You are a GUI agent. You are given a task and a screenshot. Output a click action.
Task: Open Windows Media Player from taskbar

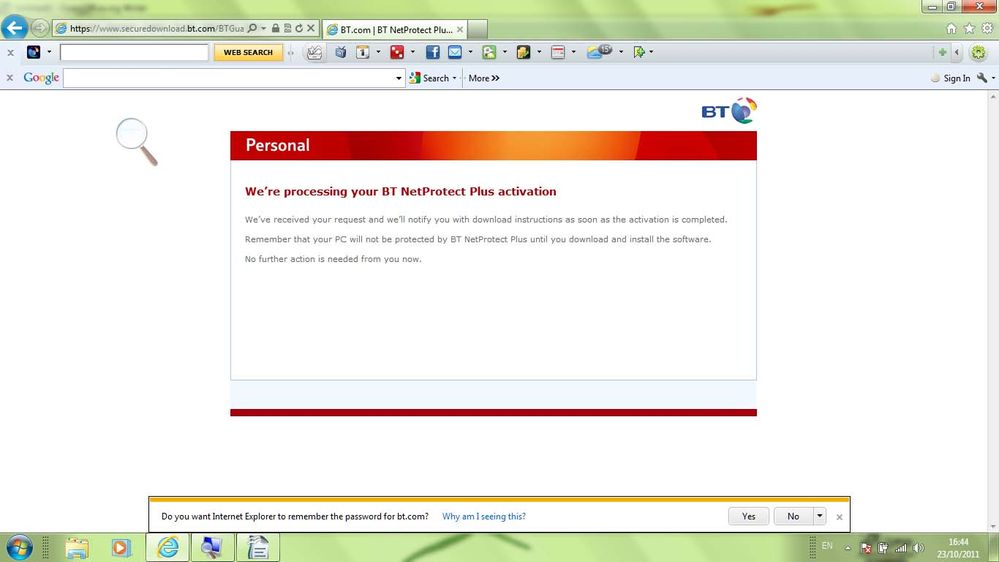point(120,547)
